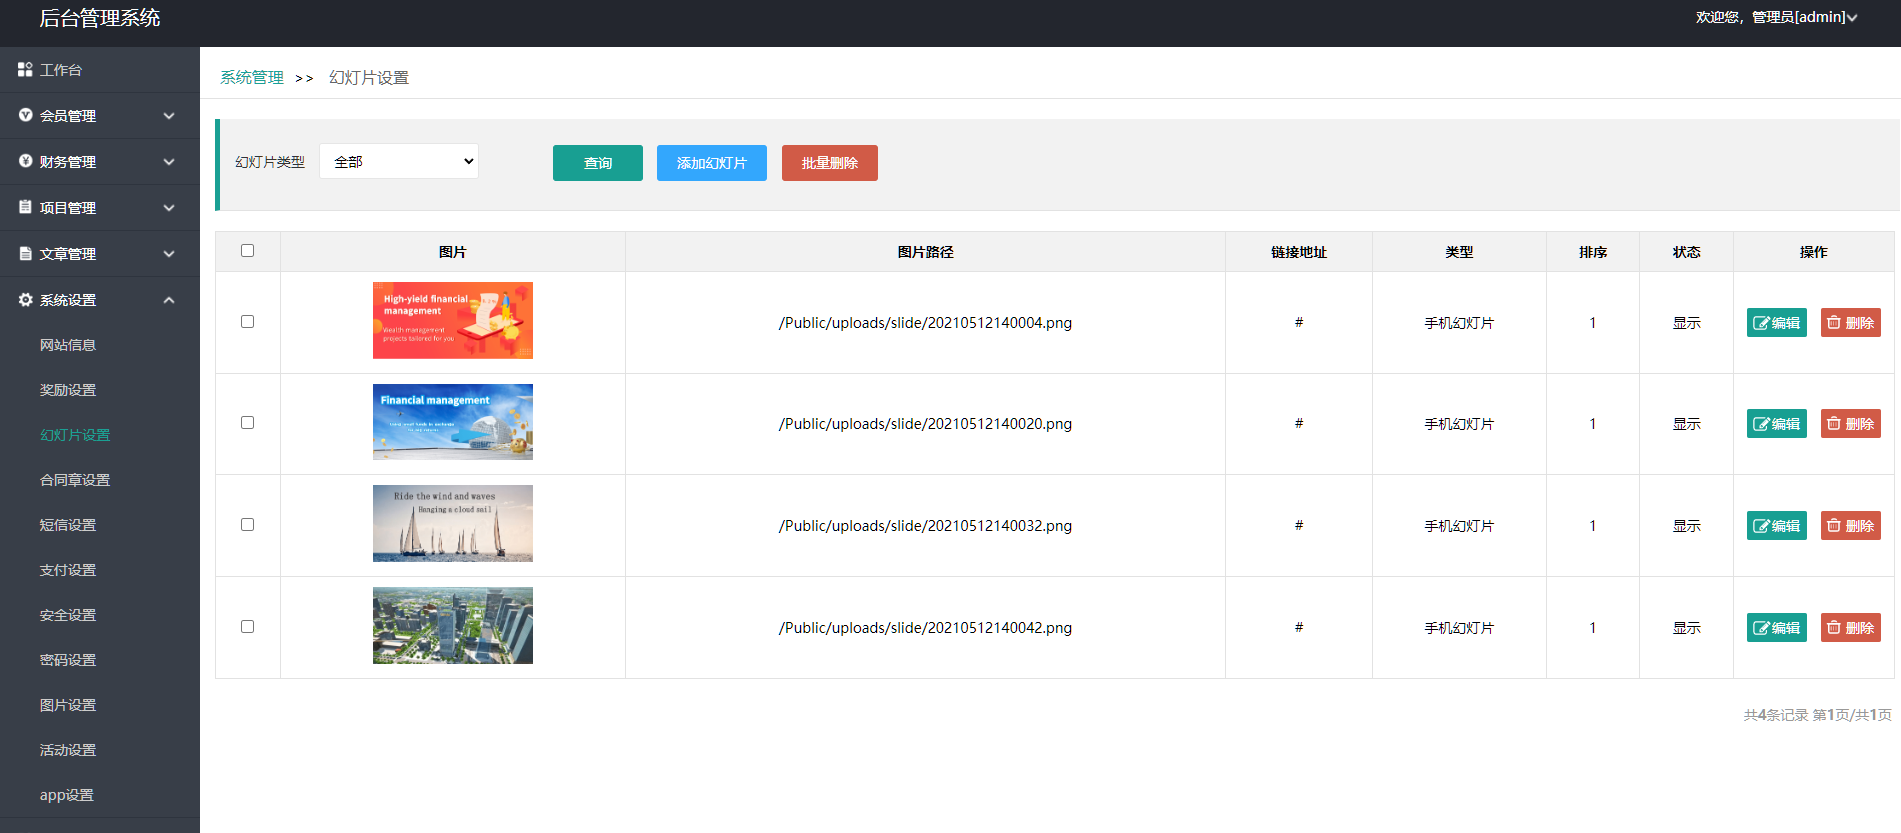1901x833 pixels.
Task: Click the 系统管理 breadcrumb link
Action: pyautogui.click(x=252, y=78)
